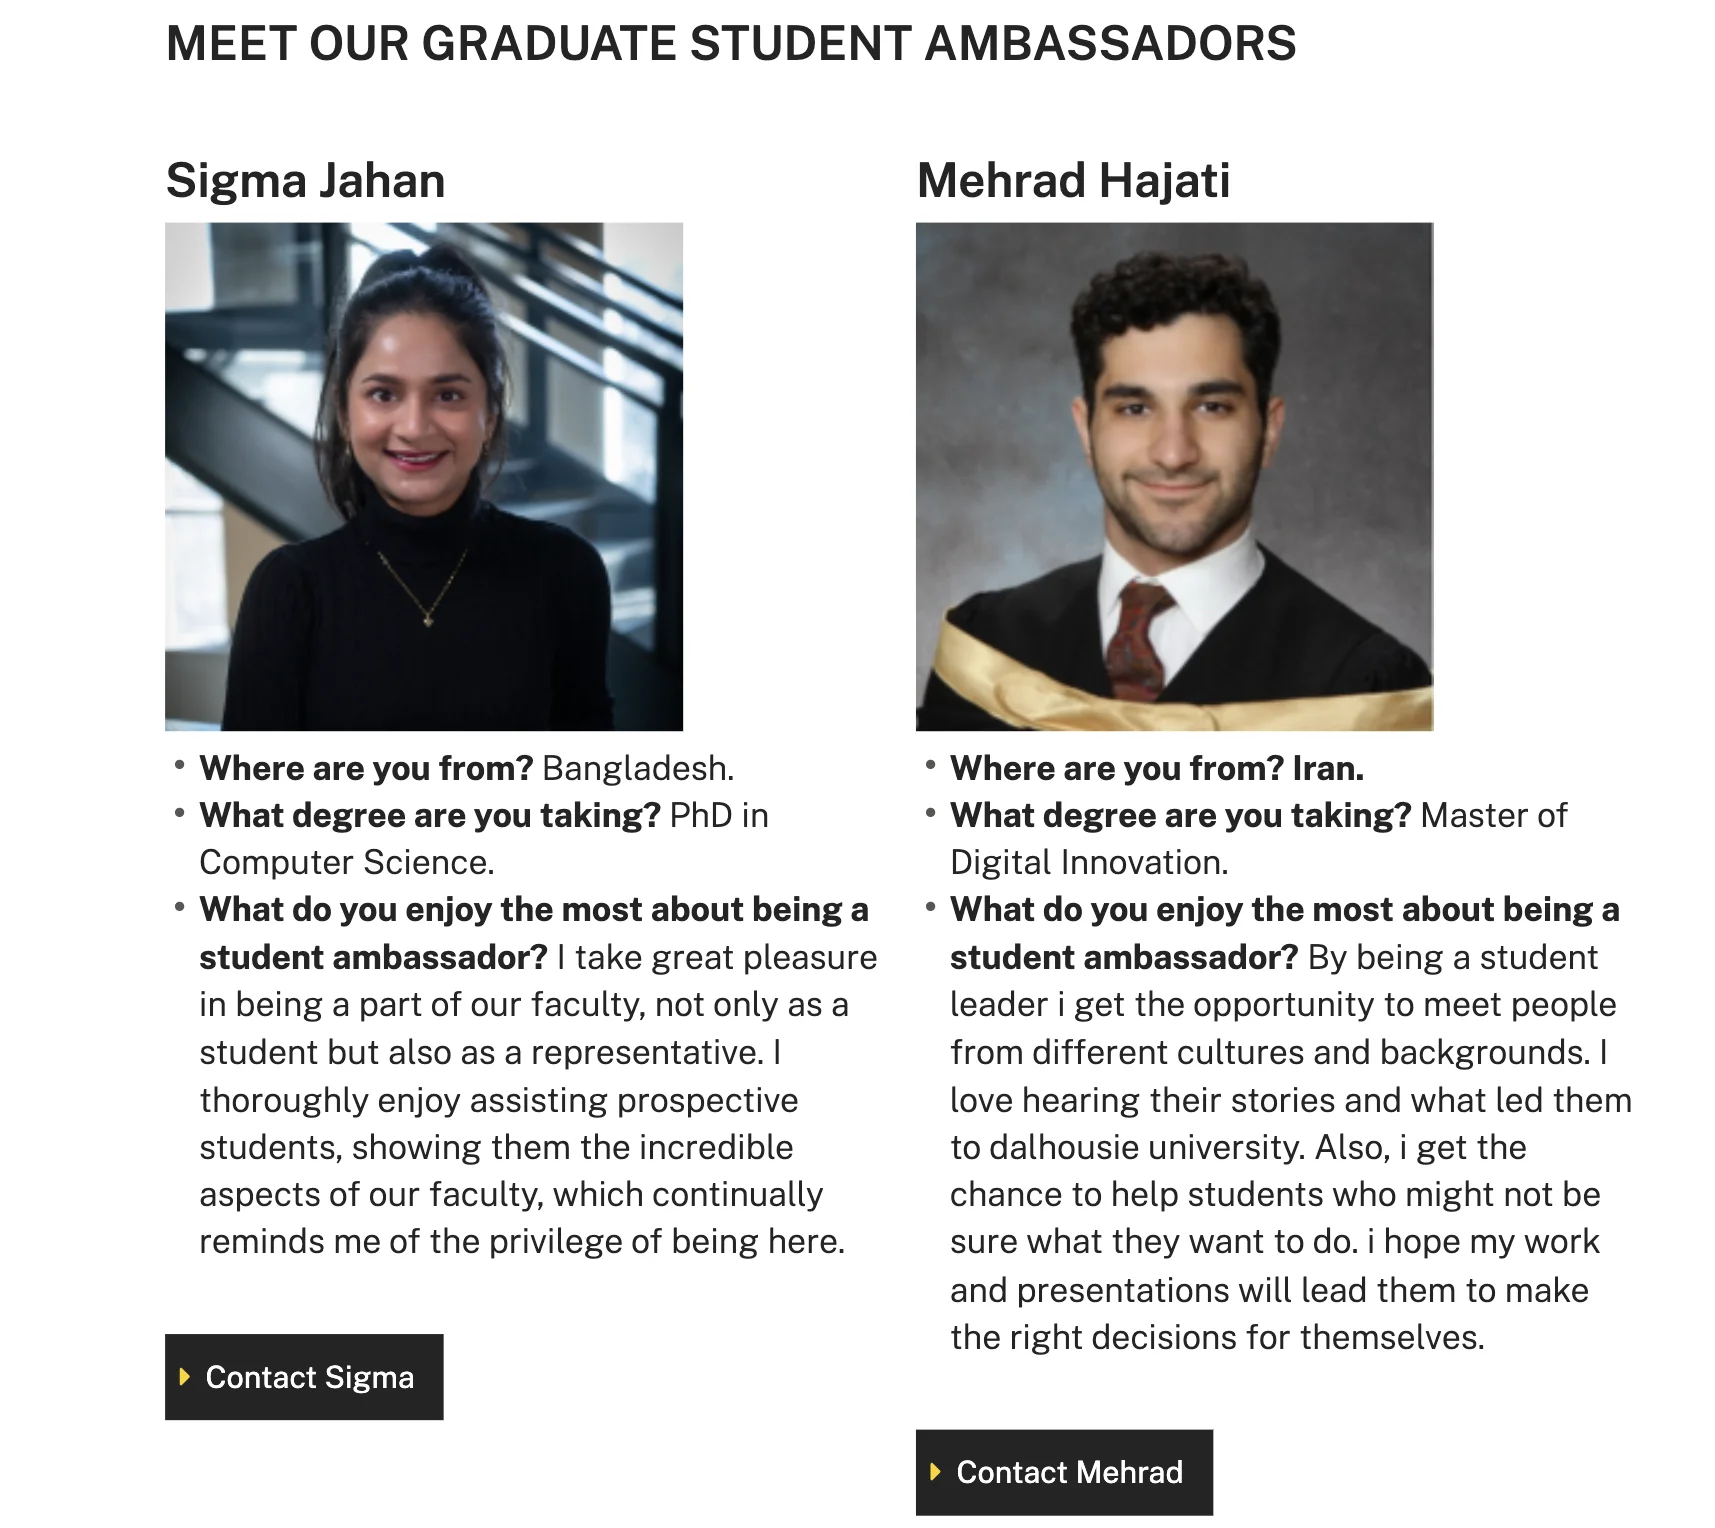The height and width of the screenshot is (1528, 1715).
Task: Click the student ambassador question under Sigma
Action: pyautogui.click(x=534, y=932)
